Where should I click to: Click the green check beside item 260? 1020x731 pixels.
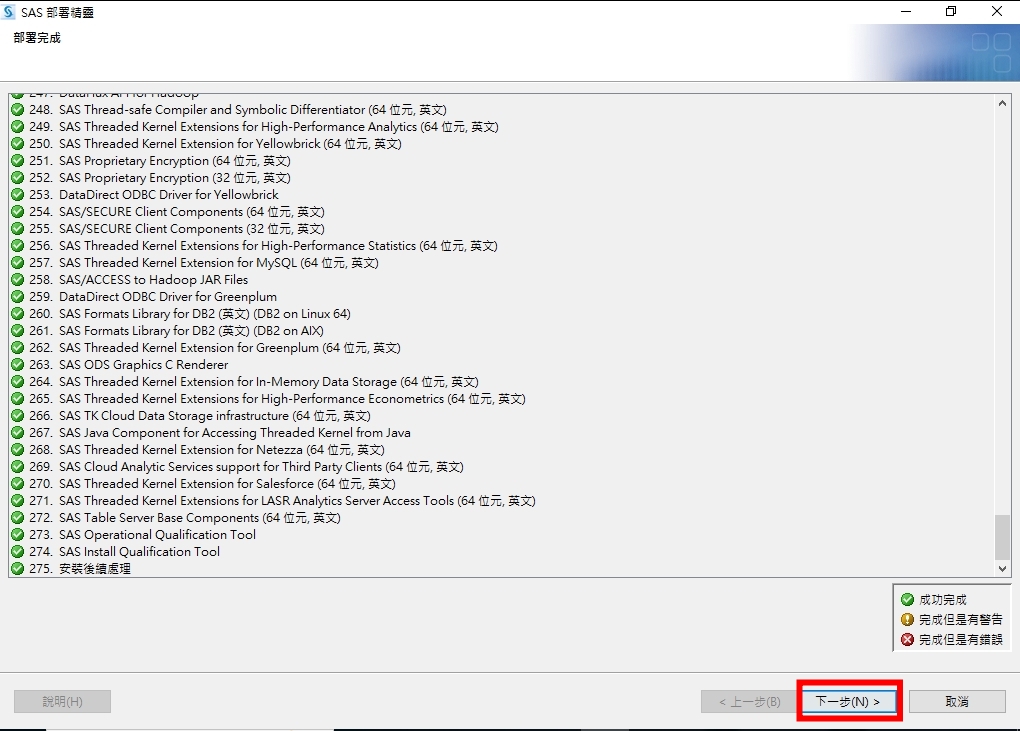pyautogui.click(x=18, y=313)
